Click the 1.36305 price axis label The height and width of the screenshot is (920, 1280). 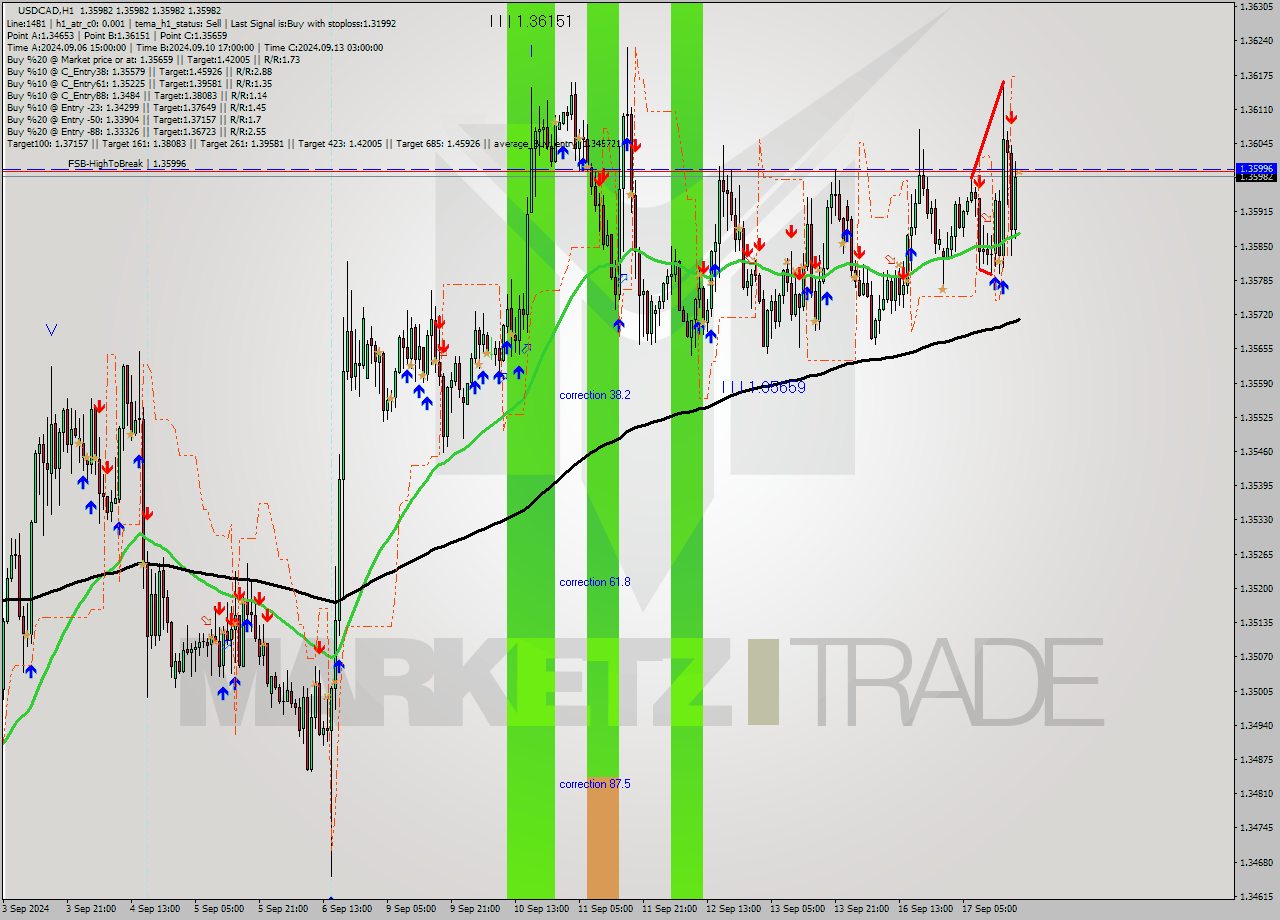click(1256, 6)
